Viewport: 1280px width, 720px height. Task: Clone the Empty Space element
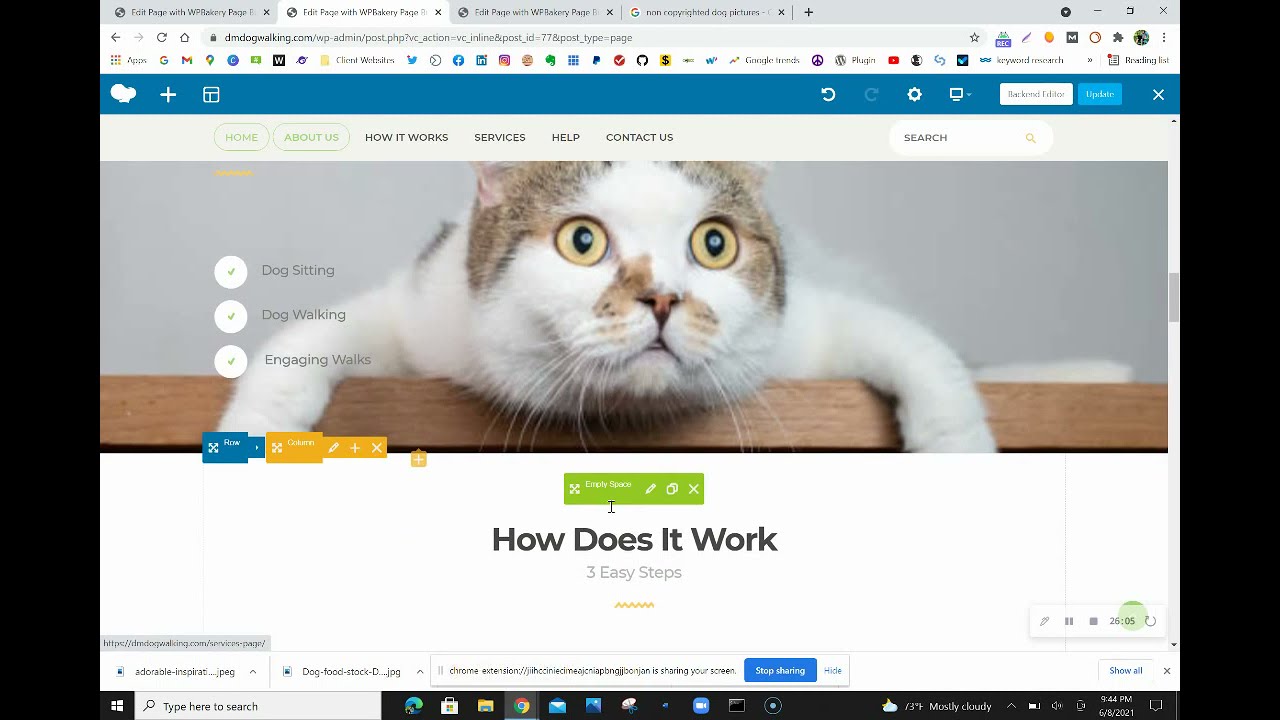pyautogui.click(x=672, y=489)
